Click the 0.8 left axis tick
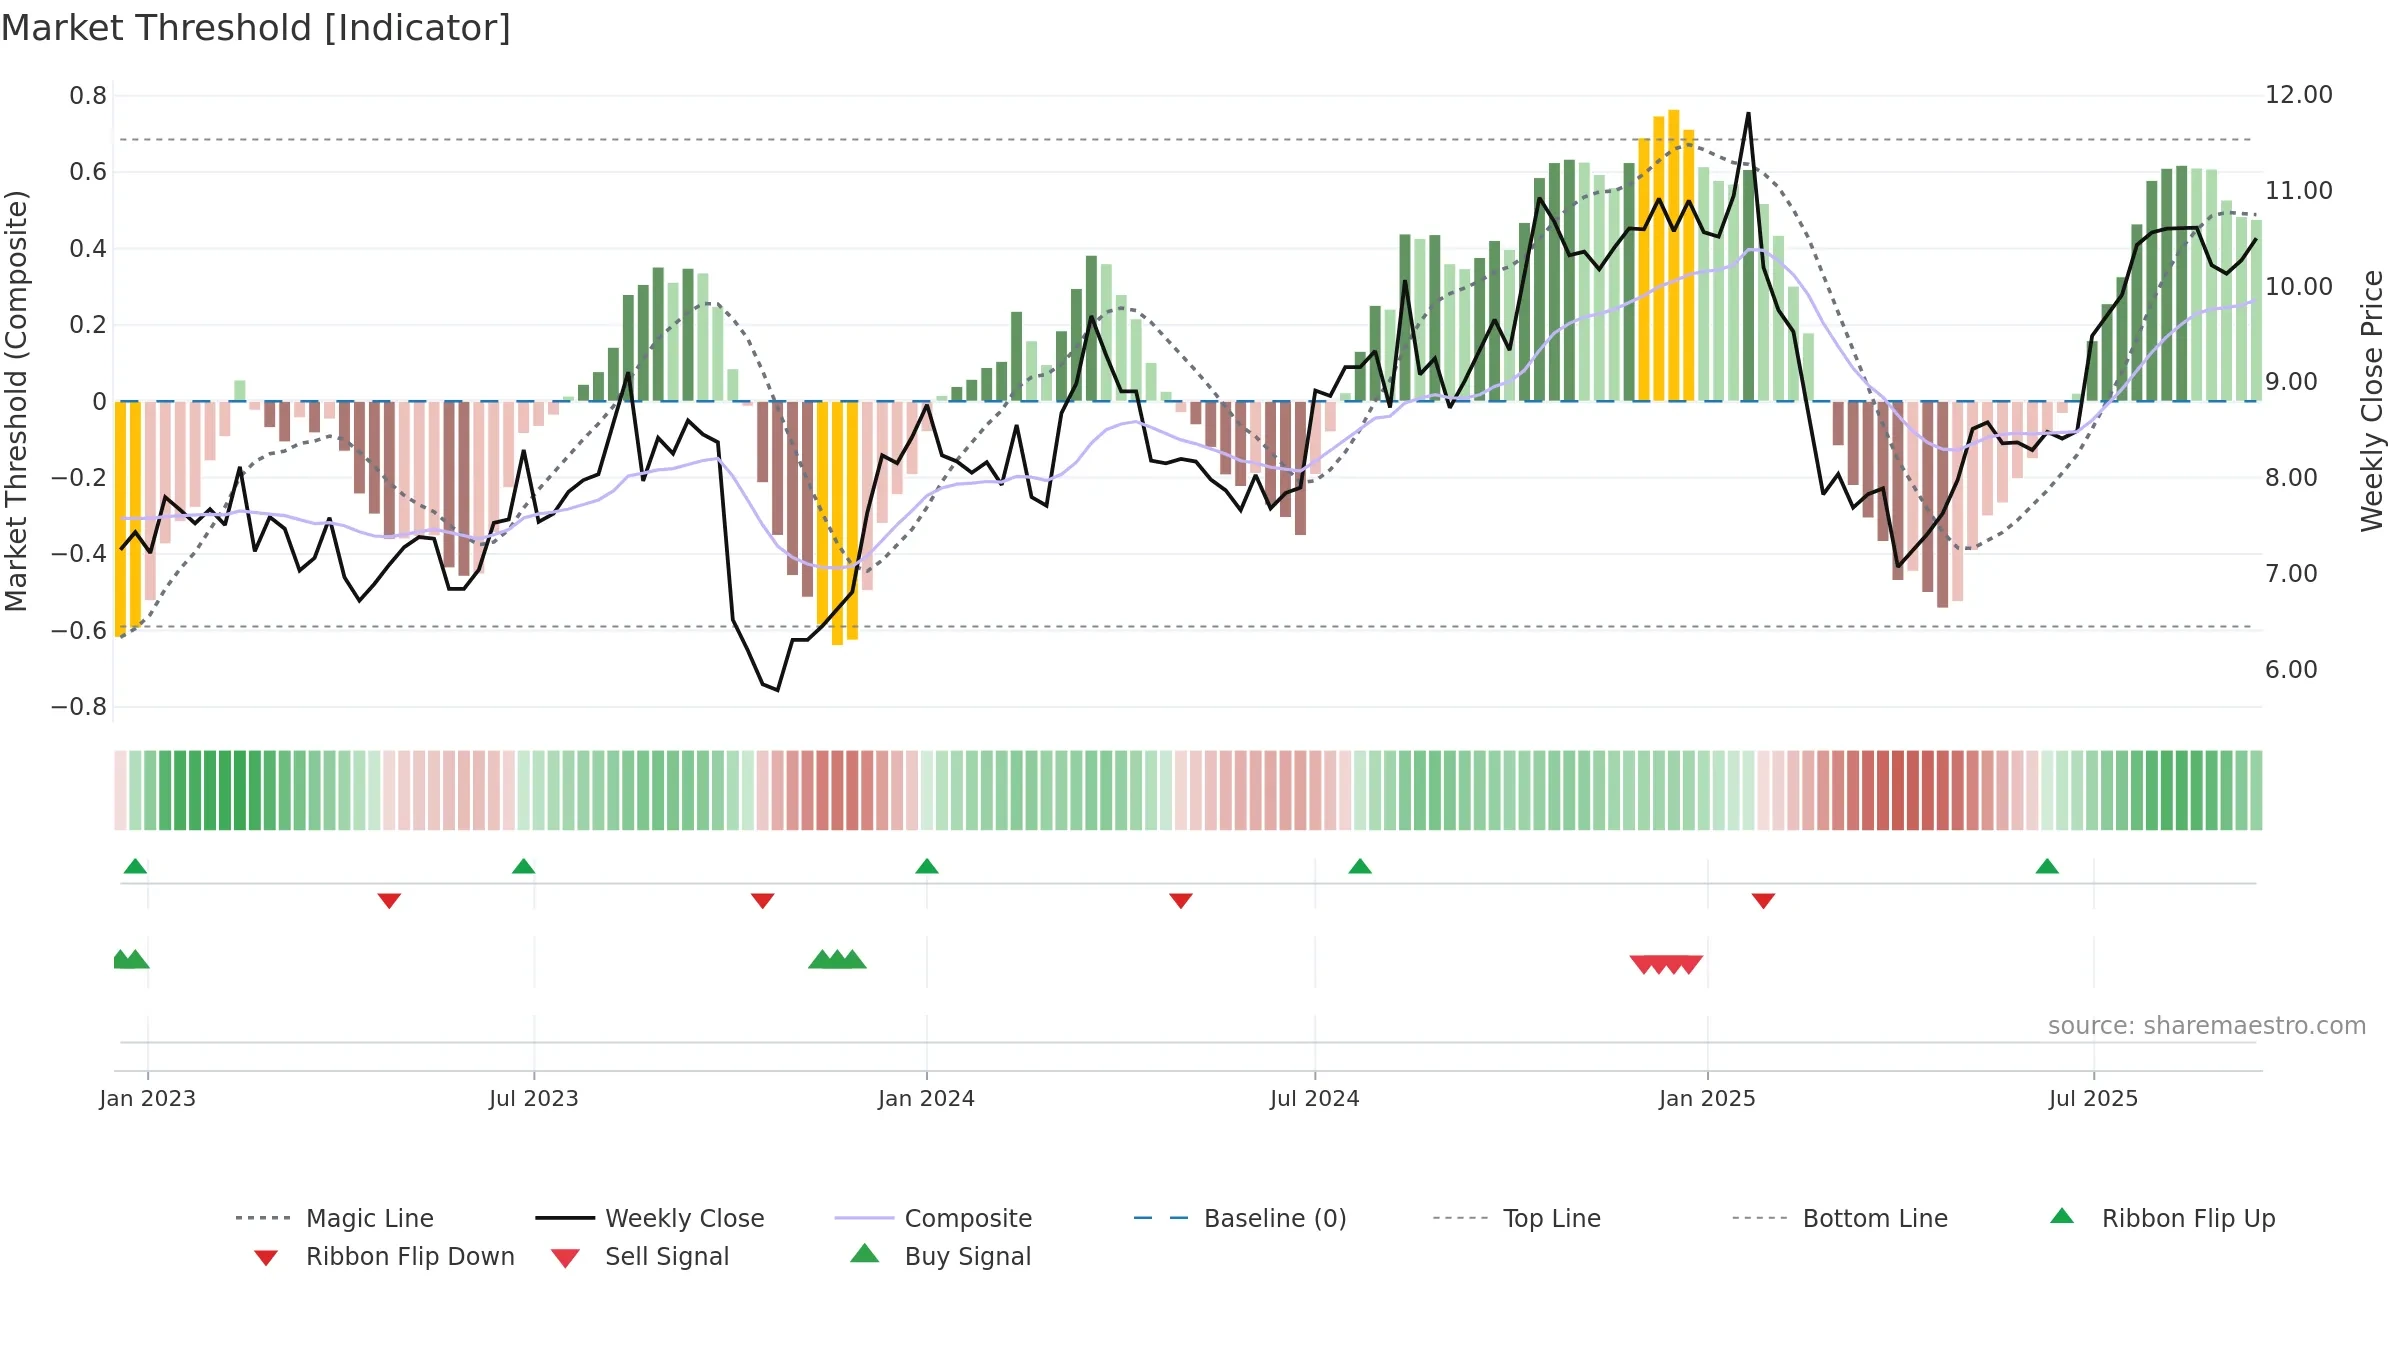 [88, 96]
